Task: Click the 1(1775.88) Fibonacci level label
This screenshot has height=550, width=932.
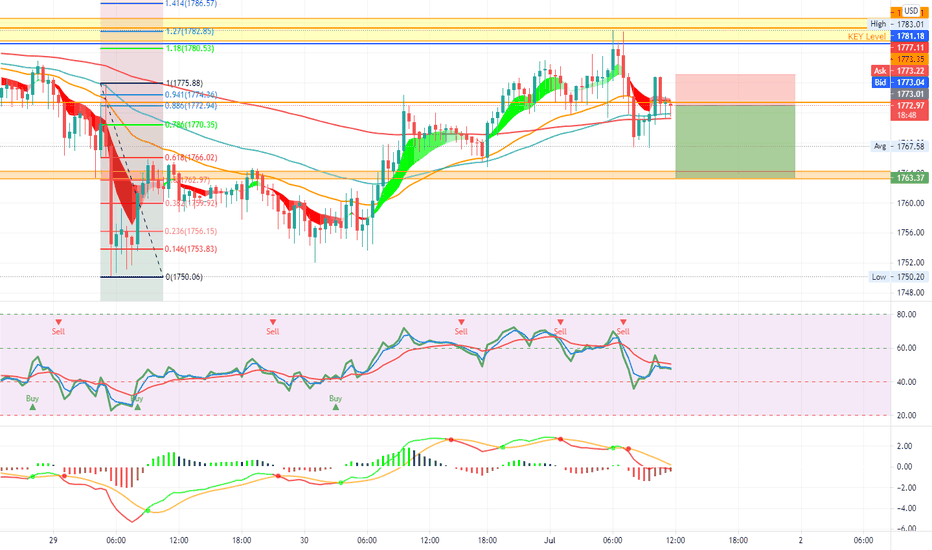Action: click(x=184, y=83)
